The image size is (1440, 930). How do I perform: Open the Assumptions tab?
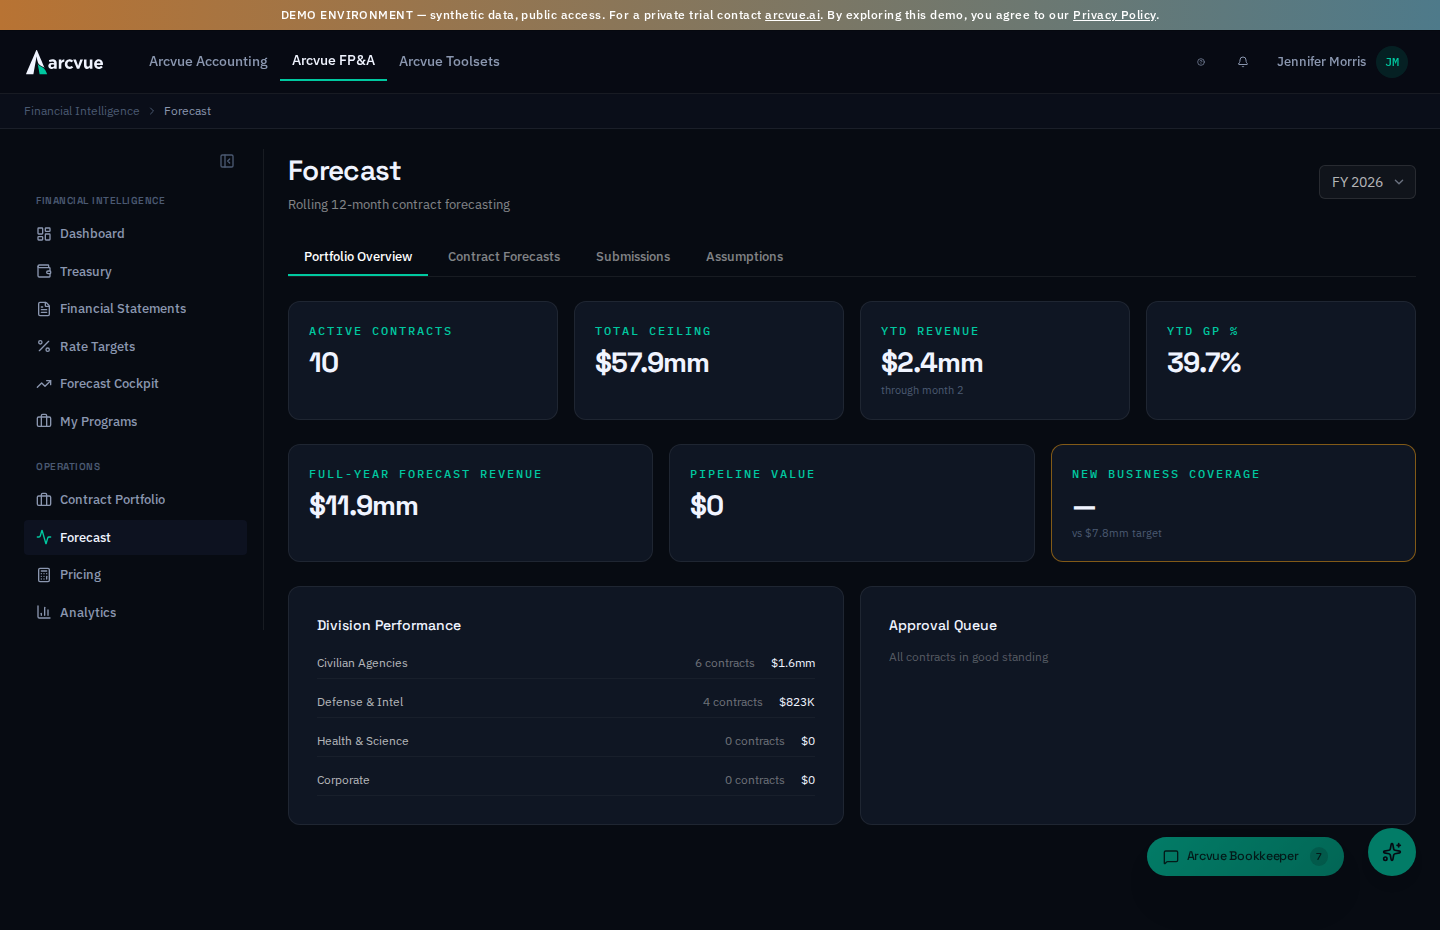pyautogui.click(x=745, y=257)
